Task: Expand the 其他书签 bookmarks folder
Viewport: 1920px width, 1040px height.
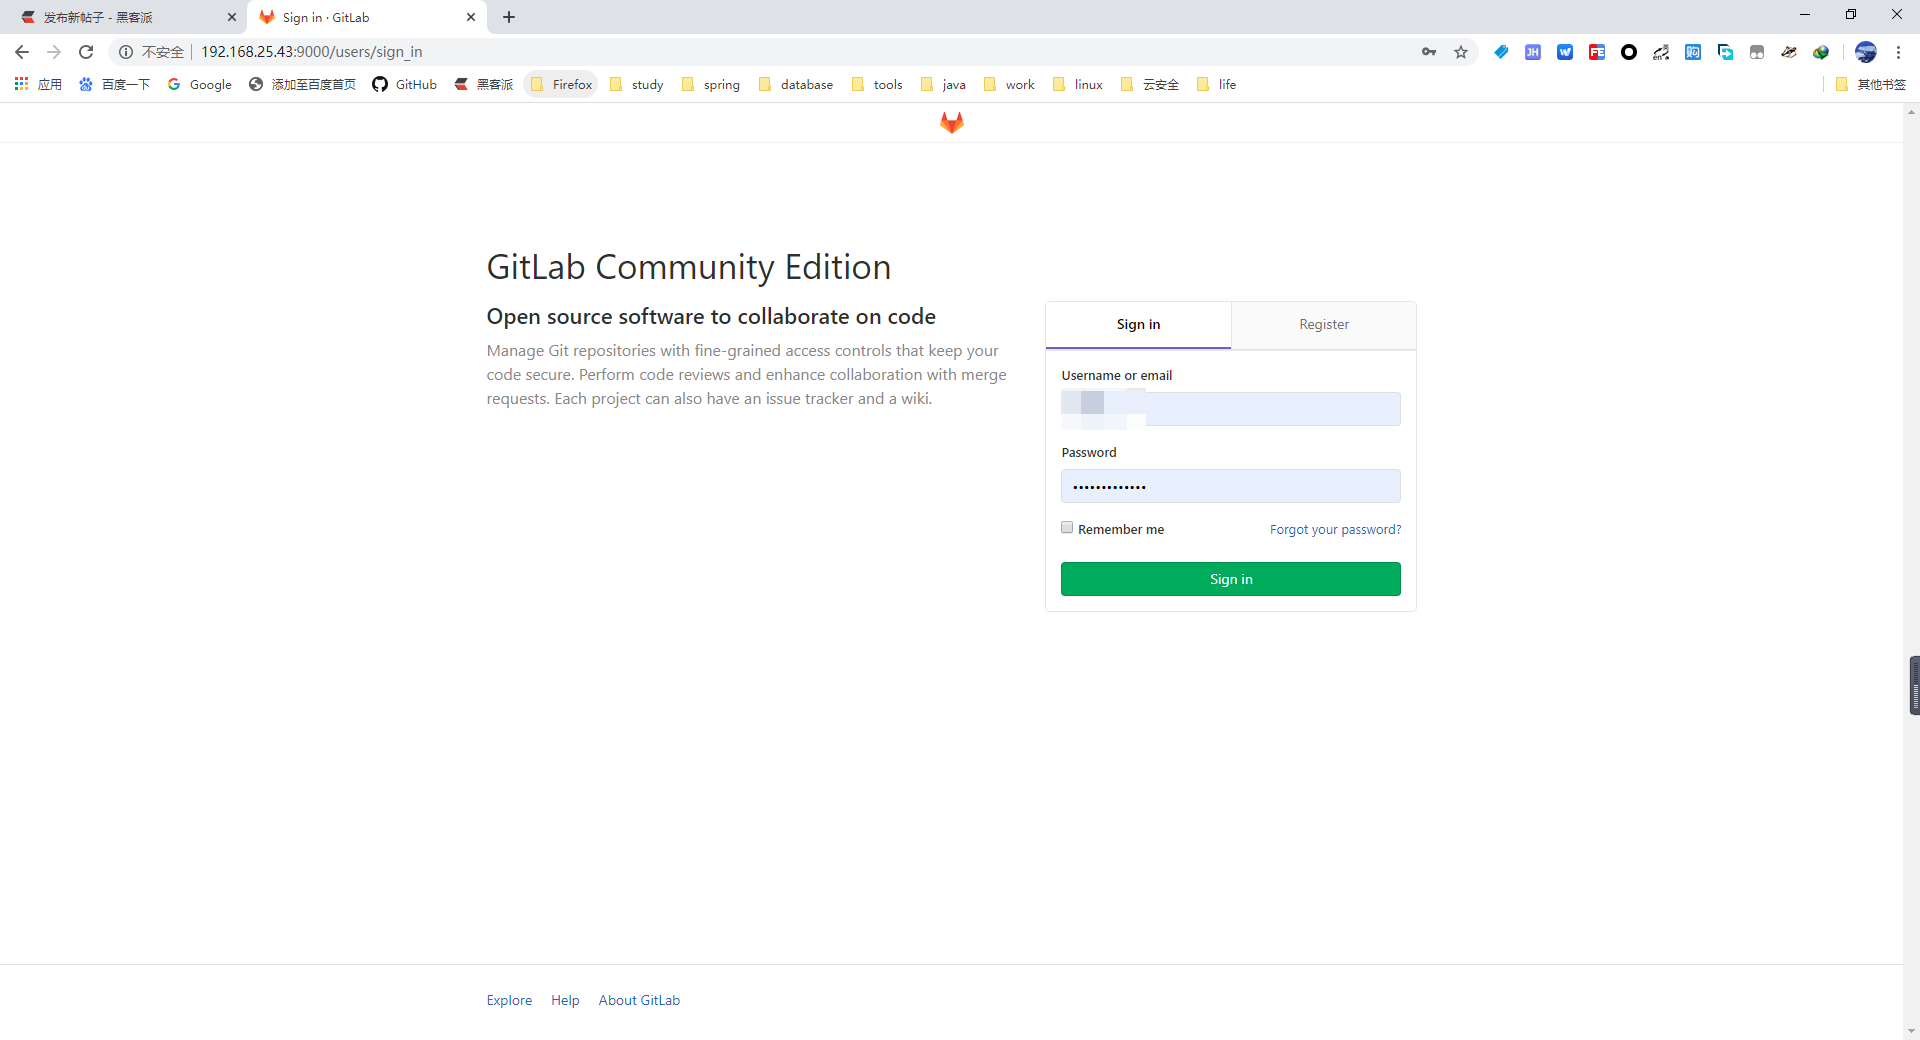Action: pos(1869,84)
